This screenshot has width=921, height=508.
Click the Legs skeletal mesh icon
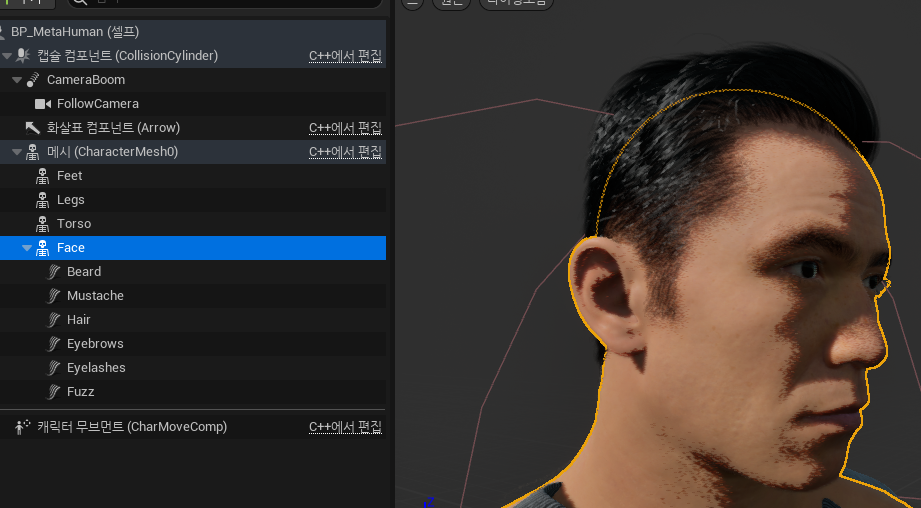42,200
